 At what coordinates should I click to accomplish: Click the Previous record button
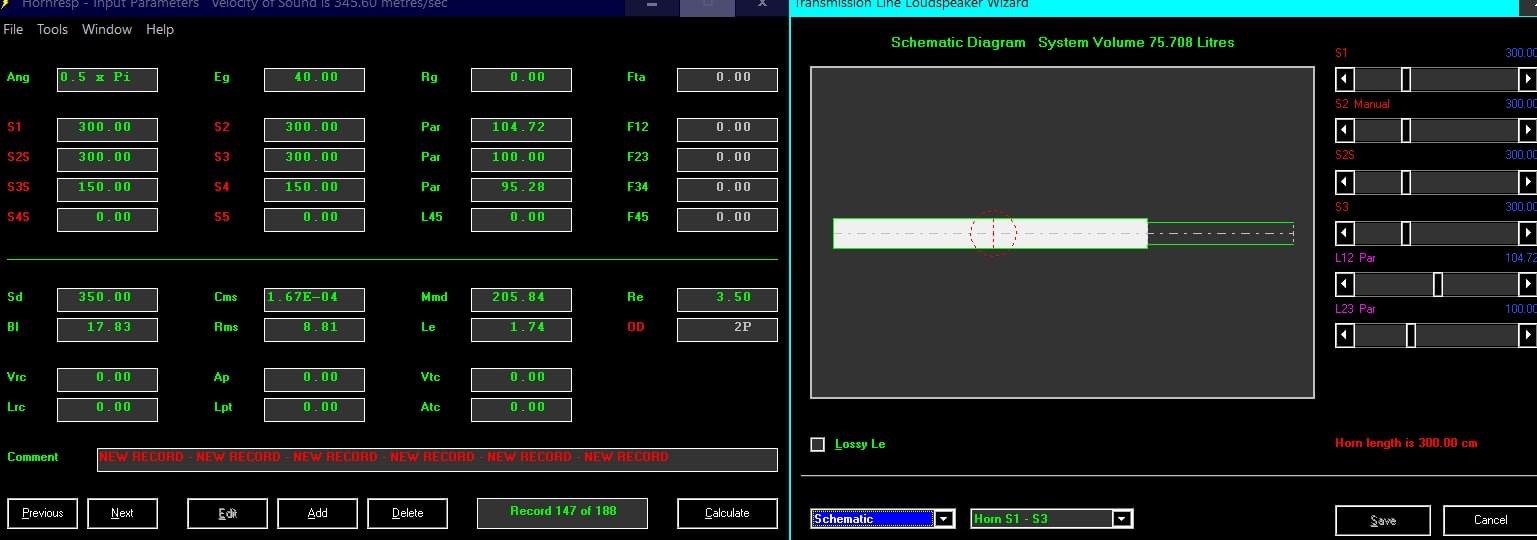[x=43, y=513]
